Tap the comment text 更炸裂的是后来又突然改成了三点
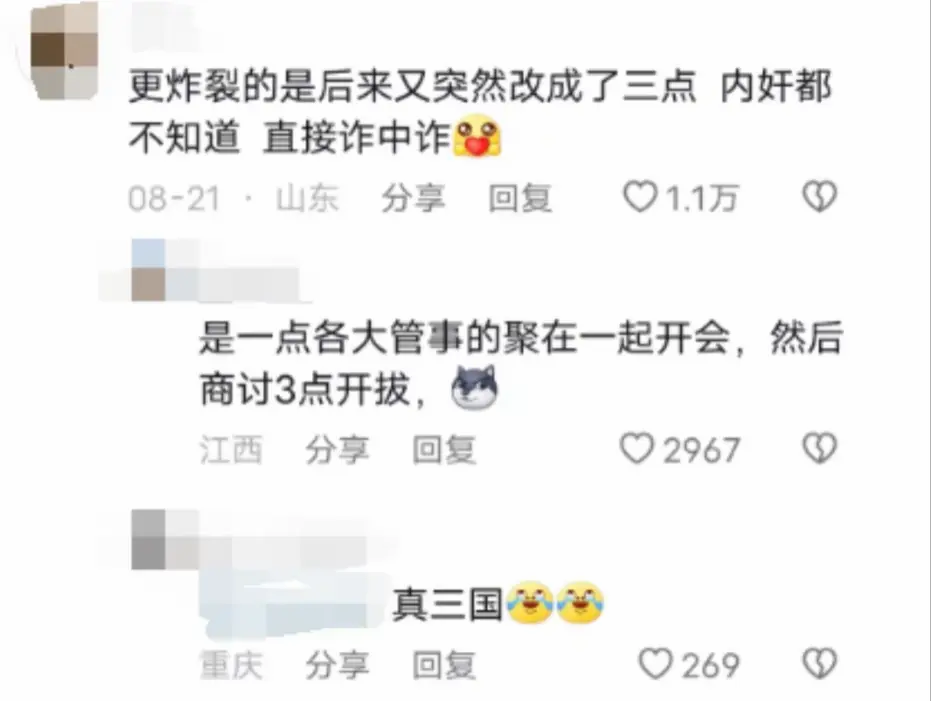931x701 pixels. 412,87
